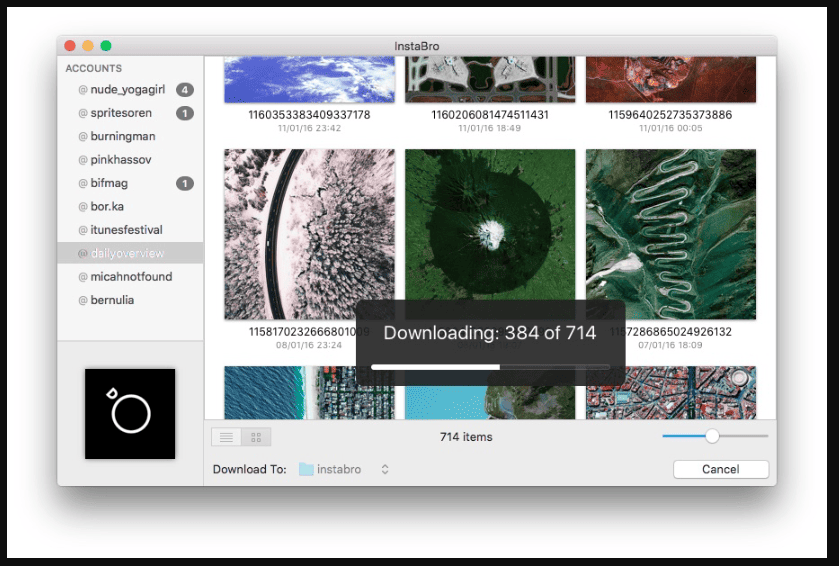
Task: Click the date 11/01/16 00:05
Action: pos(671,128)
